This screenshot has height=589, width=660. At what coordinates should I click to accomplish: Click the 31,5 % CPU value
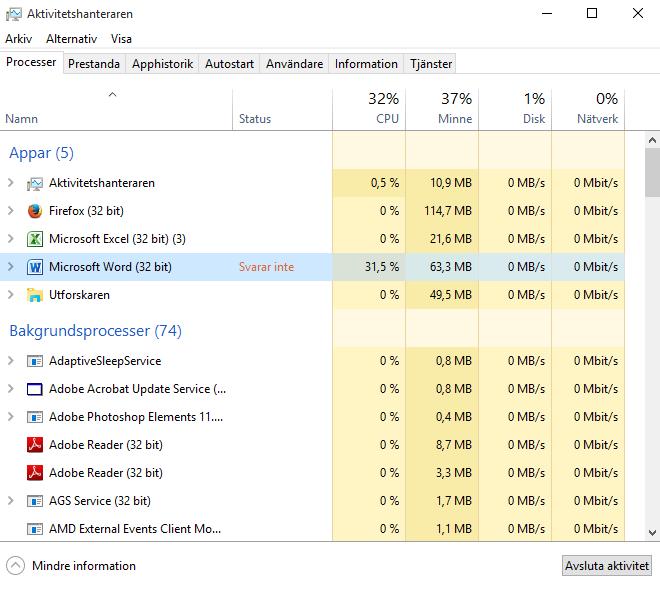tap(382, 267)
